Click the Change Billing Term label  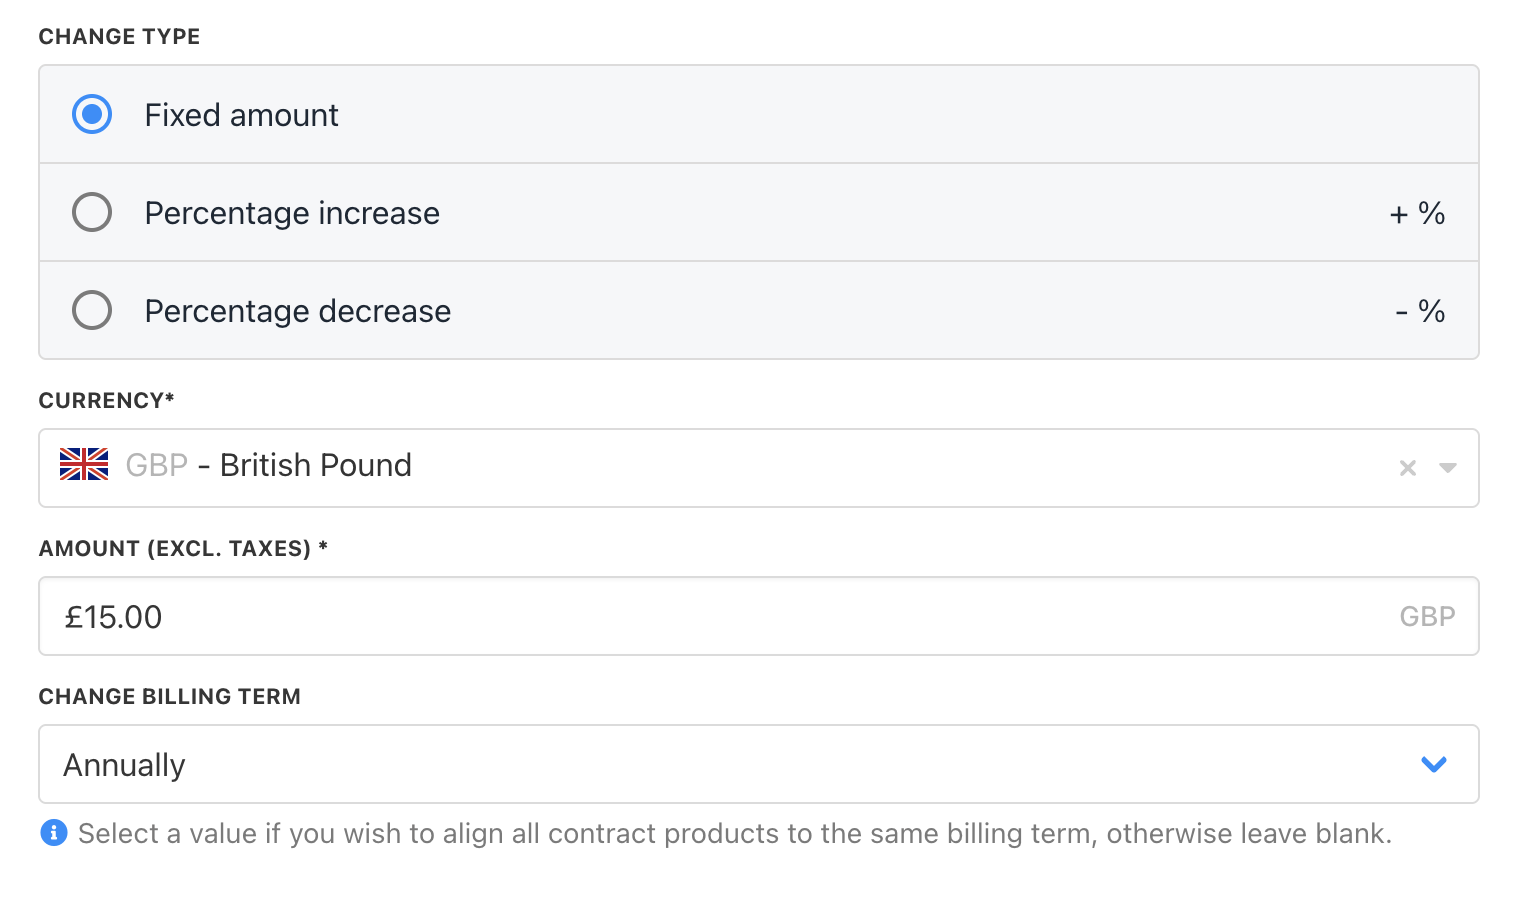point(170,696)
